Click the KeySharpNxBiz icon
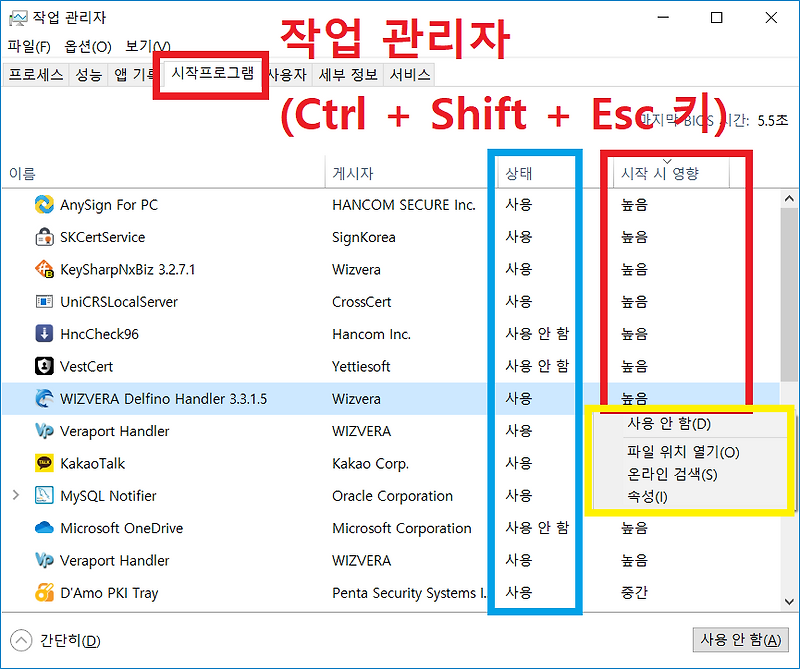800x669 pixels. pos(44,269)
